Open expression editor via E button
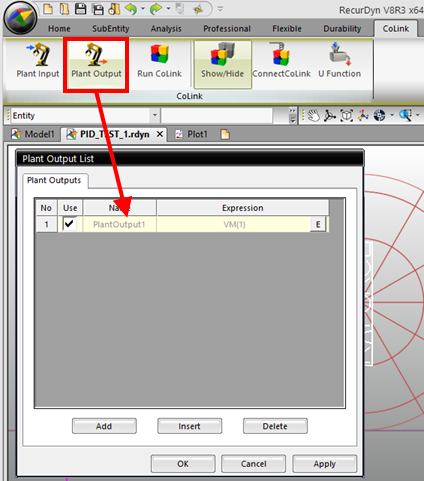Viewport: 424px width, 481px height. [318, 224]
